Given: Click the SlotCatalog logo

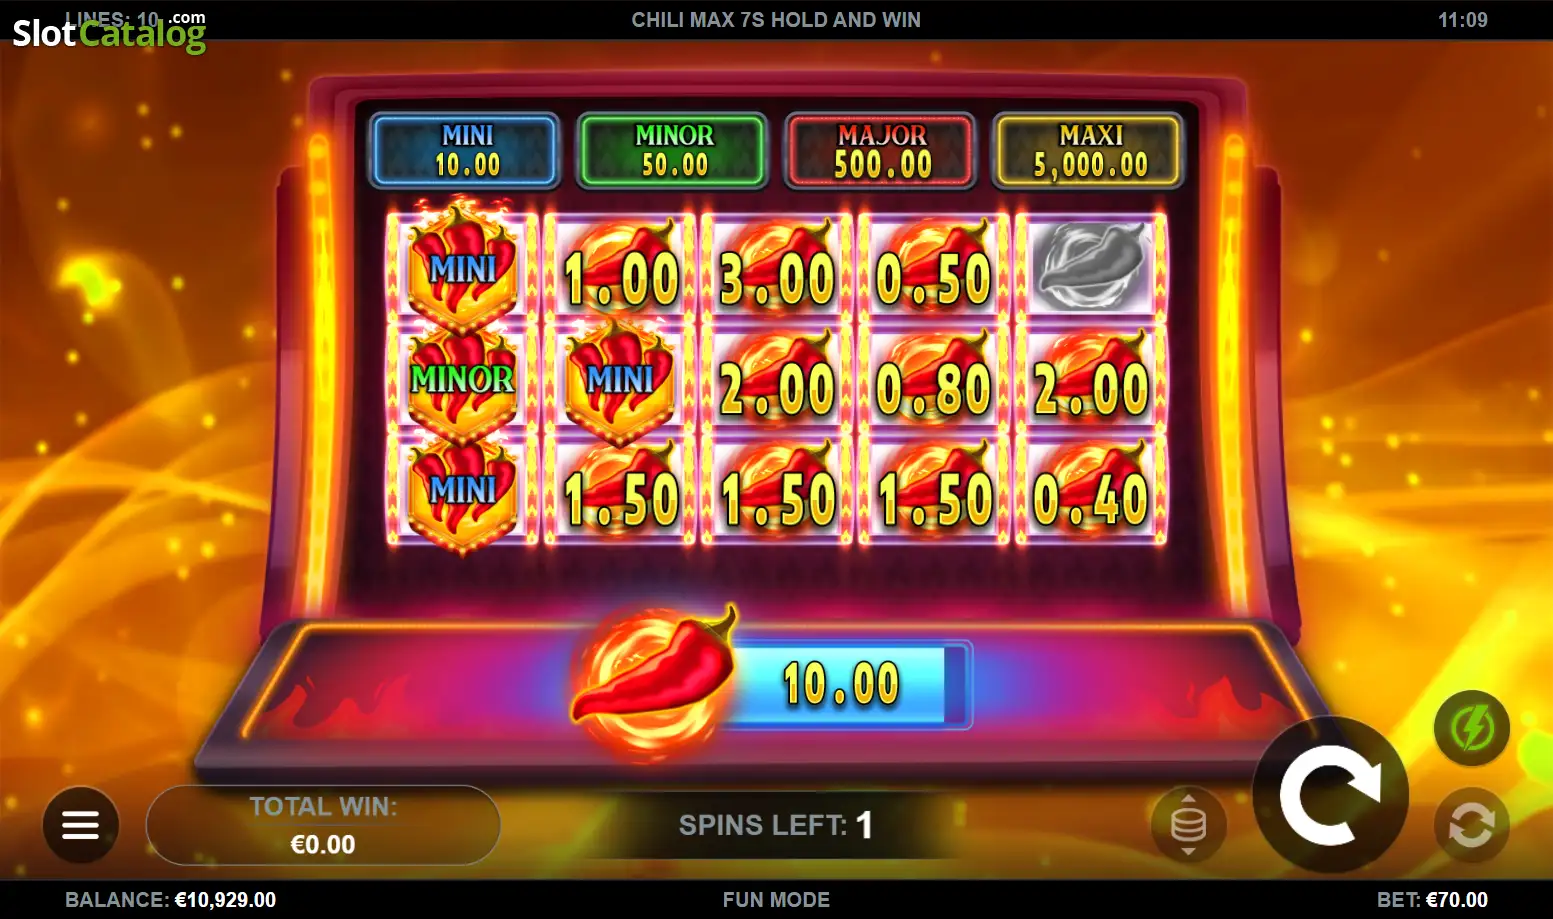Looking at the screenshot, I should (x=109, y=31).
